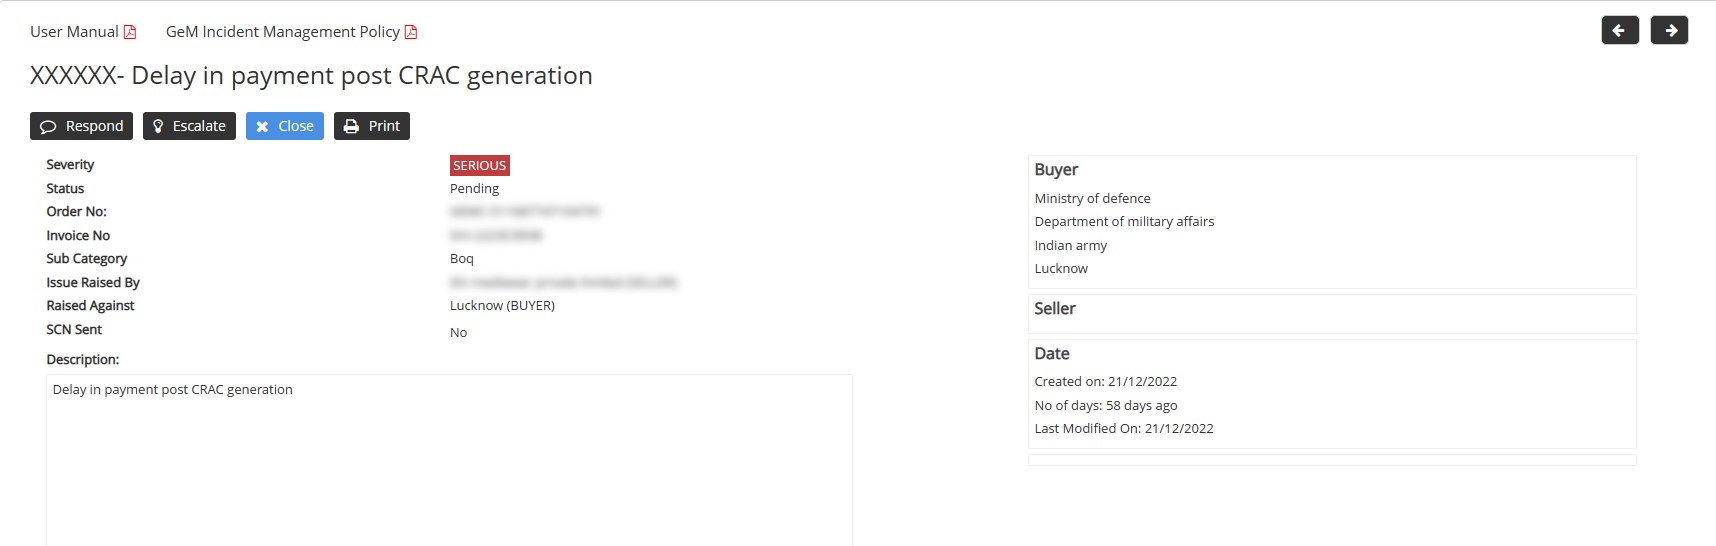This screenshot has width=1716, height=546.
Task: Click the Date panel heading
Action: tap(1052, 354)
